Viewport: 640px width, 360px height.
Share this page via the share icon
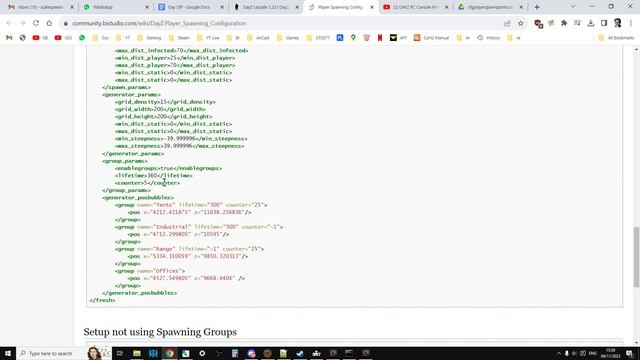click(507, 23)
